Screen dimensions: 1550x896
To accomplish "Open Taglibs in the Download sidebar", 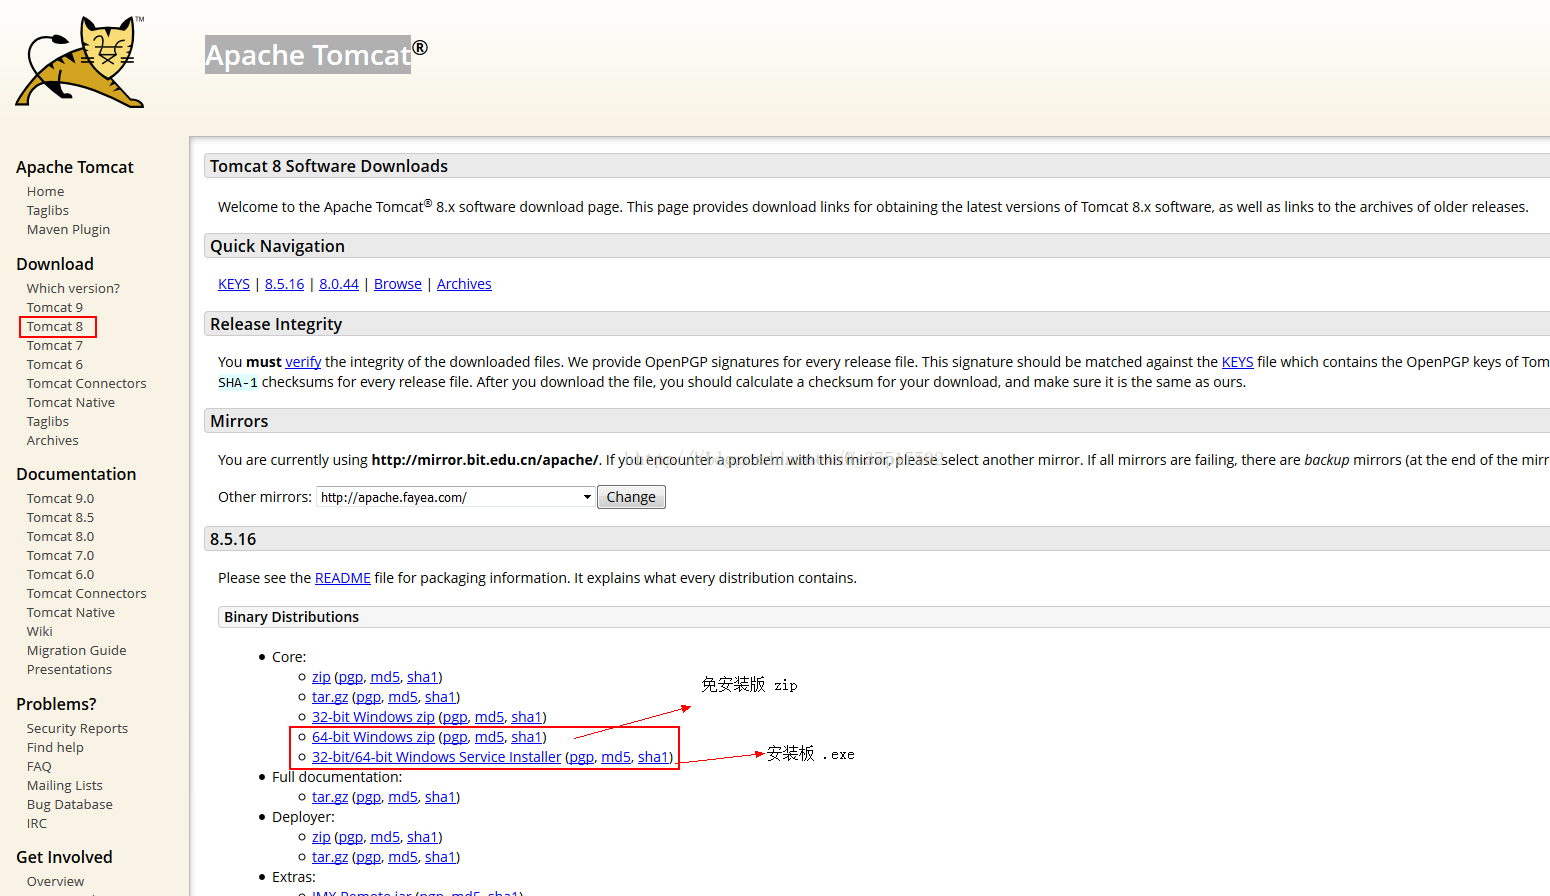I will (x=48, y=421).
